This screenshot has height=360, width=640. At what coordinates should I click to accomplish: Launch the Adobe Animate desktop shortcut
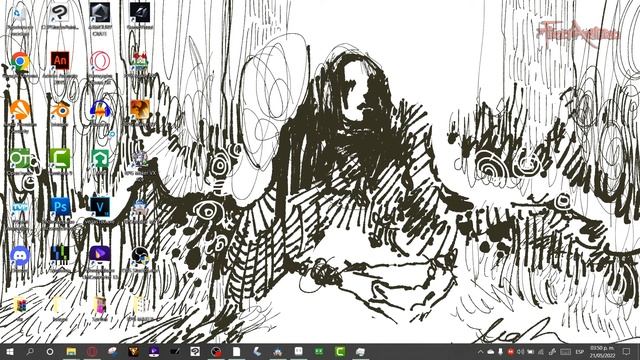60,61
